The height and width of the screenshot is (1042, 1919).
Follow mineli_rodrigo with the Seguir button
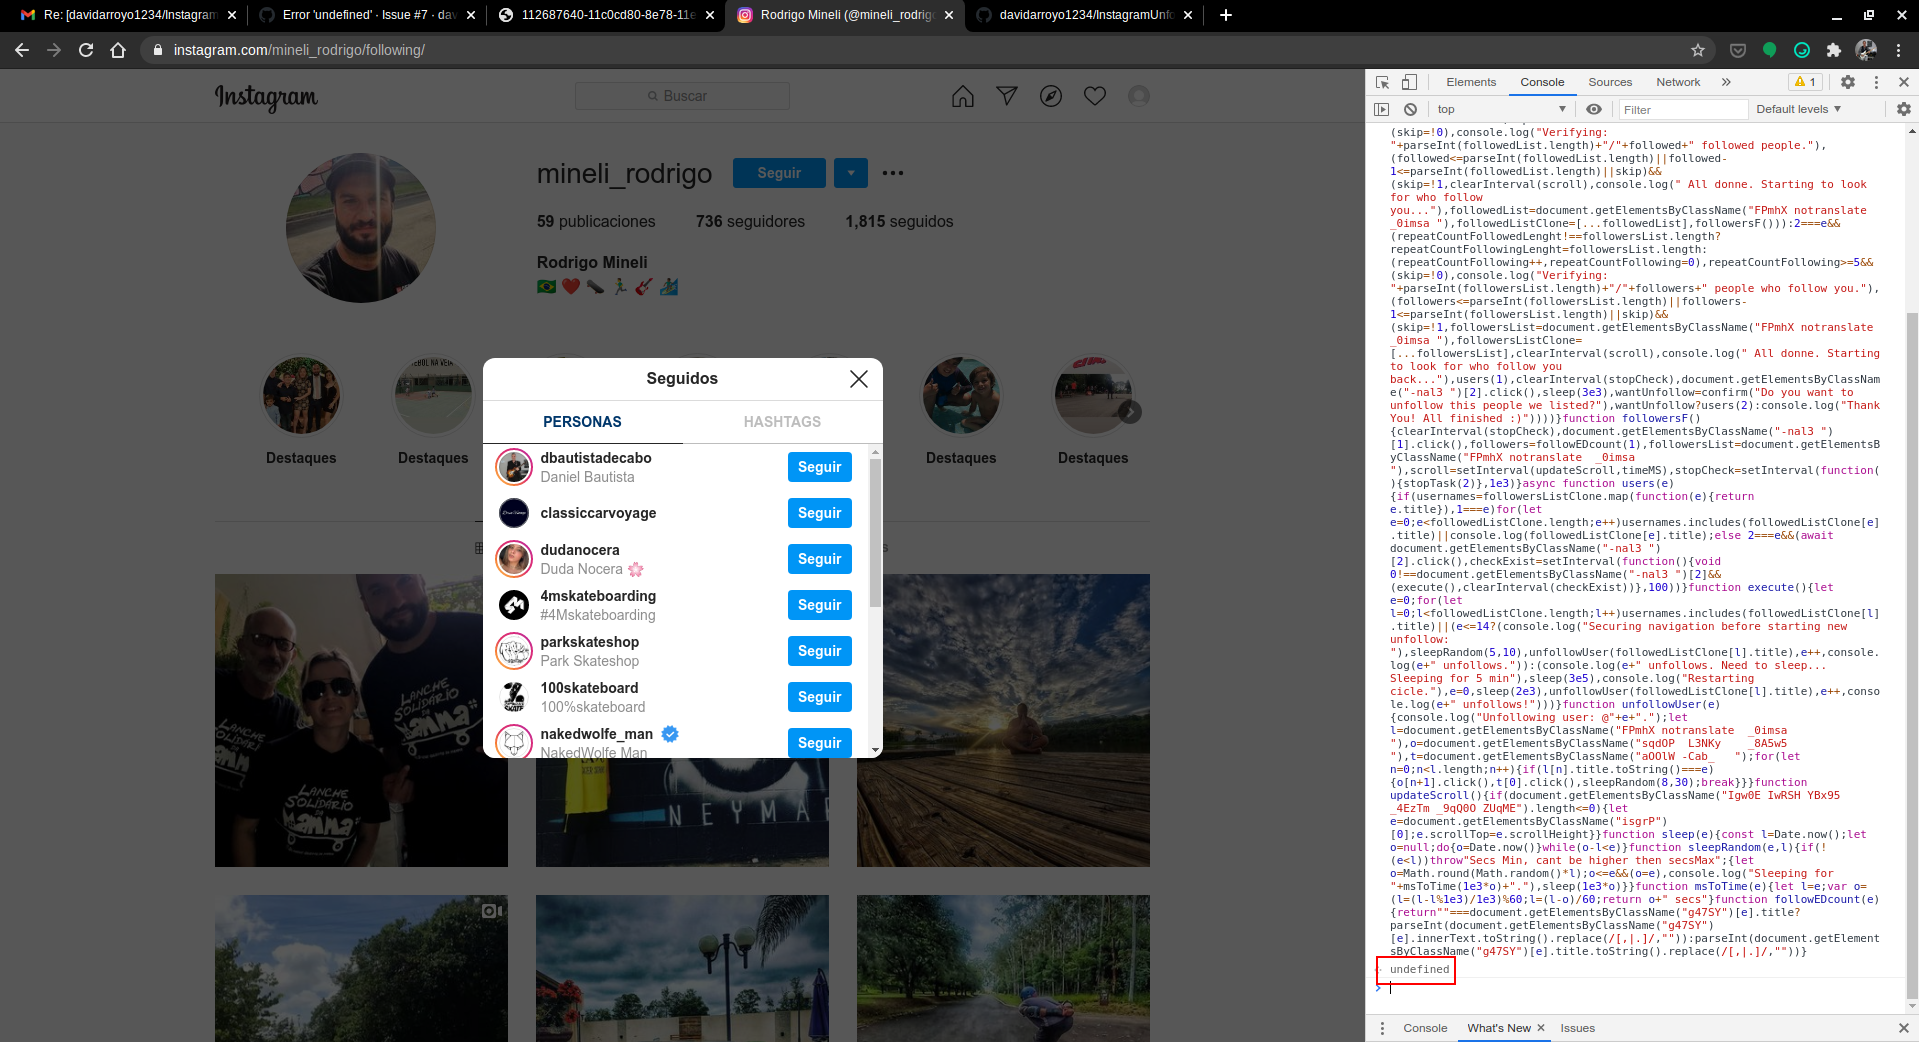pos(779,173)
